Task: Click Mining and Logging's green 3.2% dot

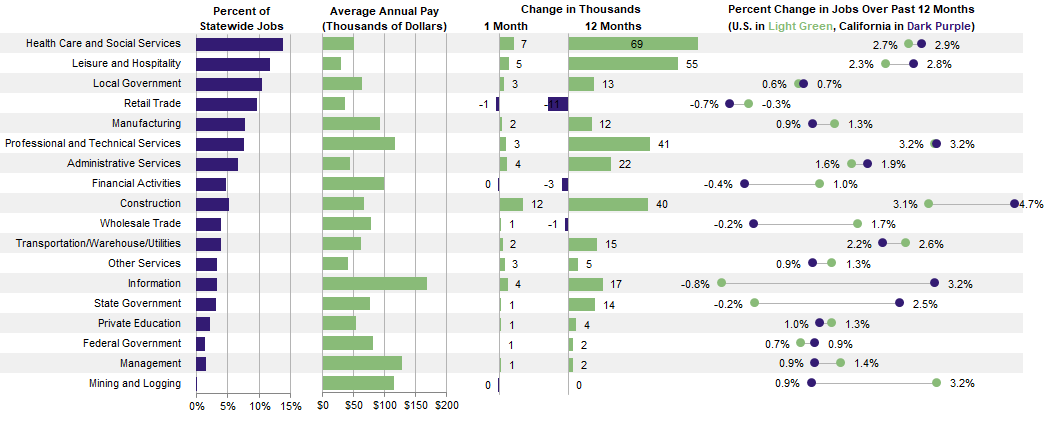Action: 937,383
